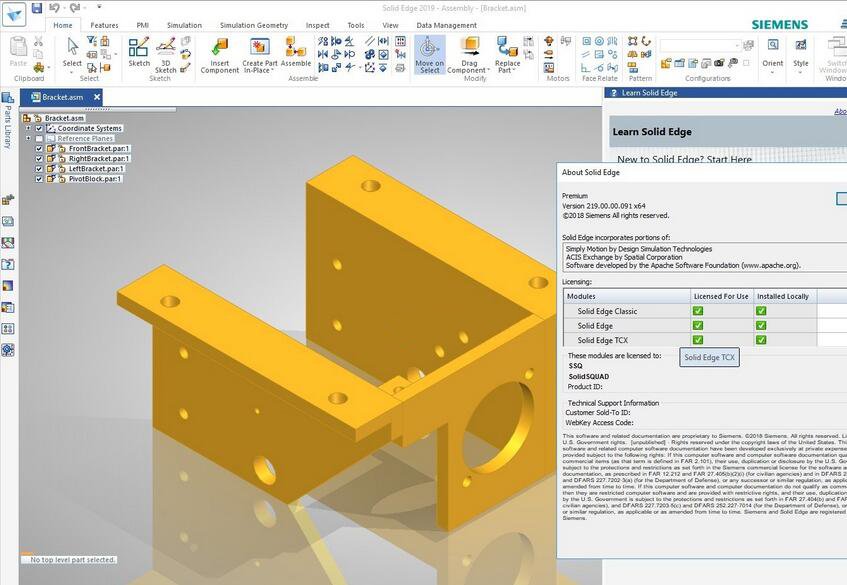Click the help question-mark sidebar icon
The image size is (847, 585).
tap(8, 265)
